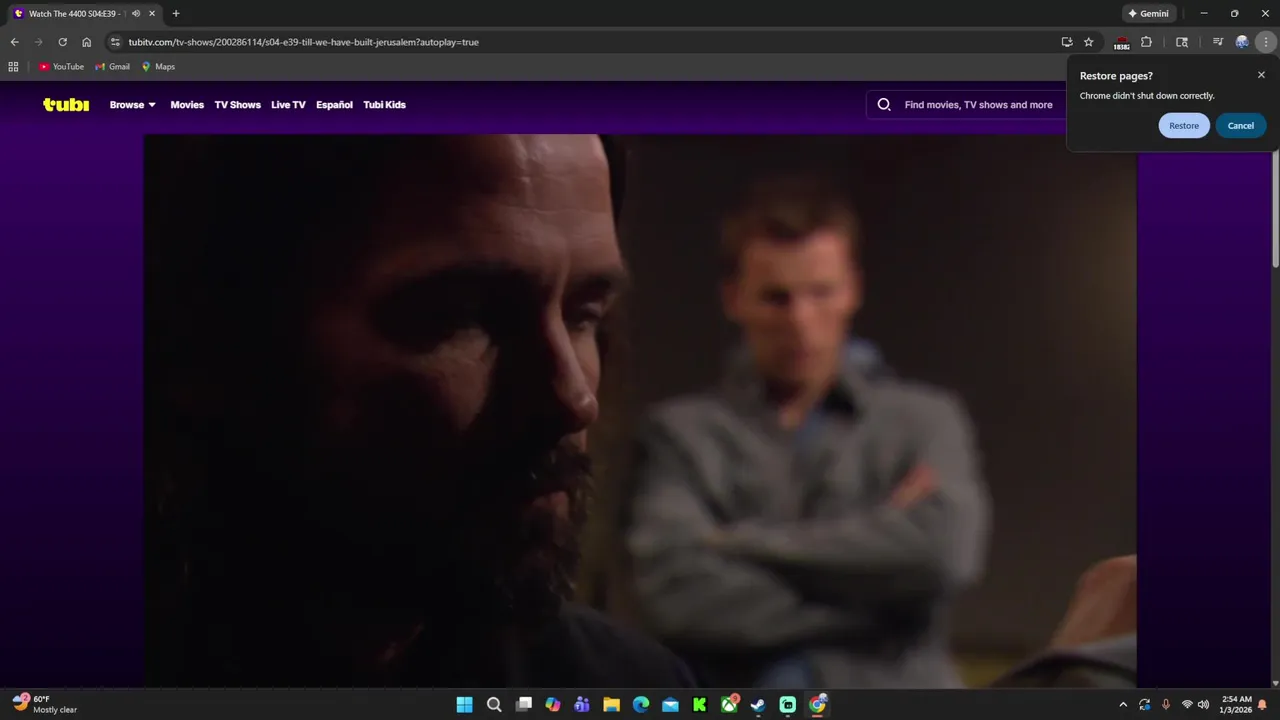Reload the Tubi page
The image size is (1280, 720).
coord(62,42)
